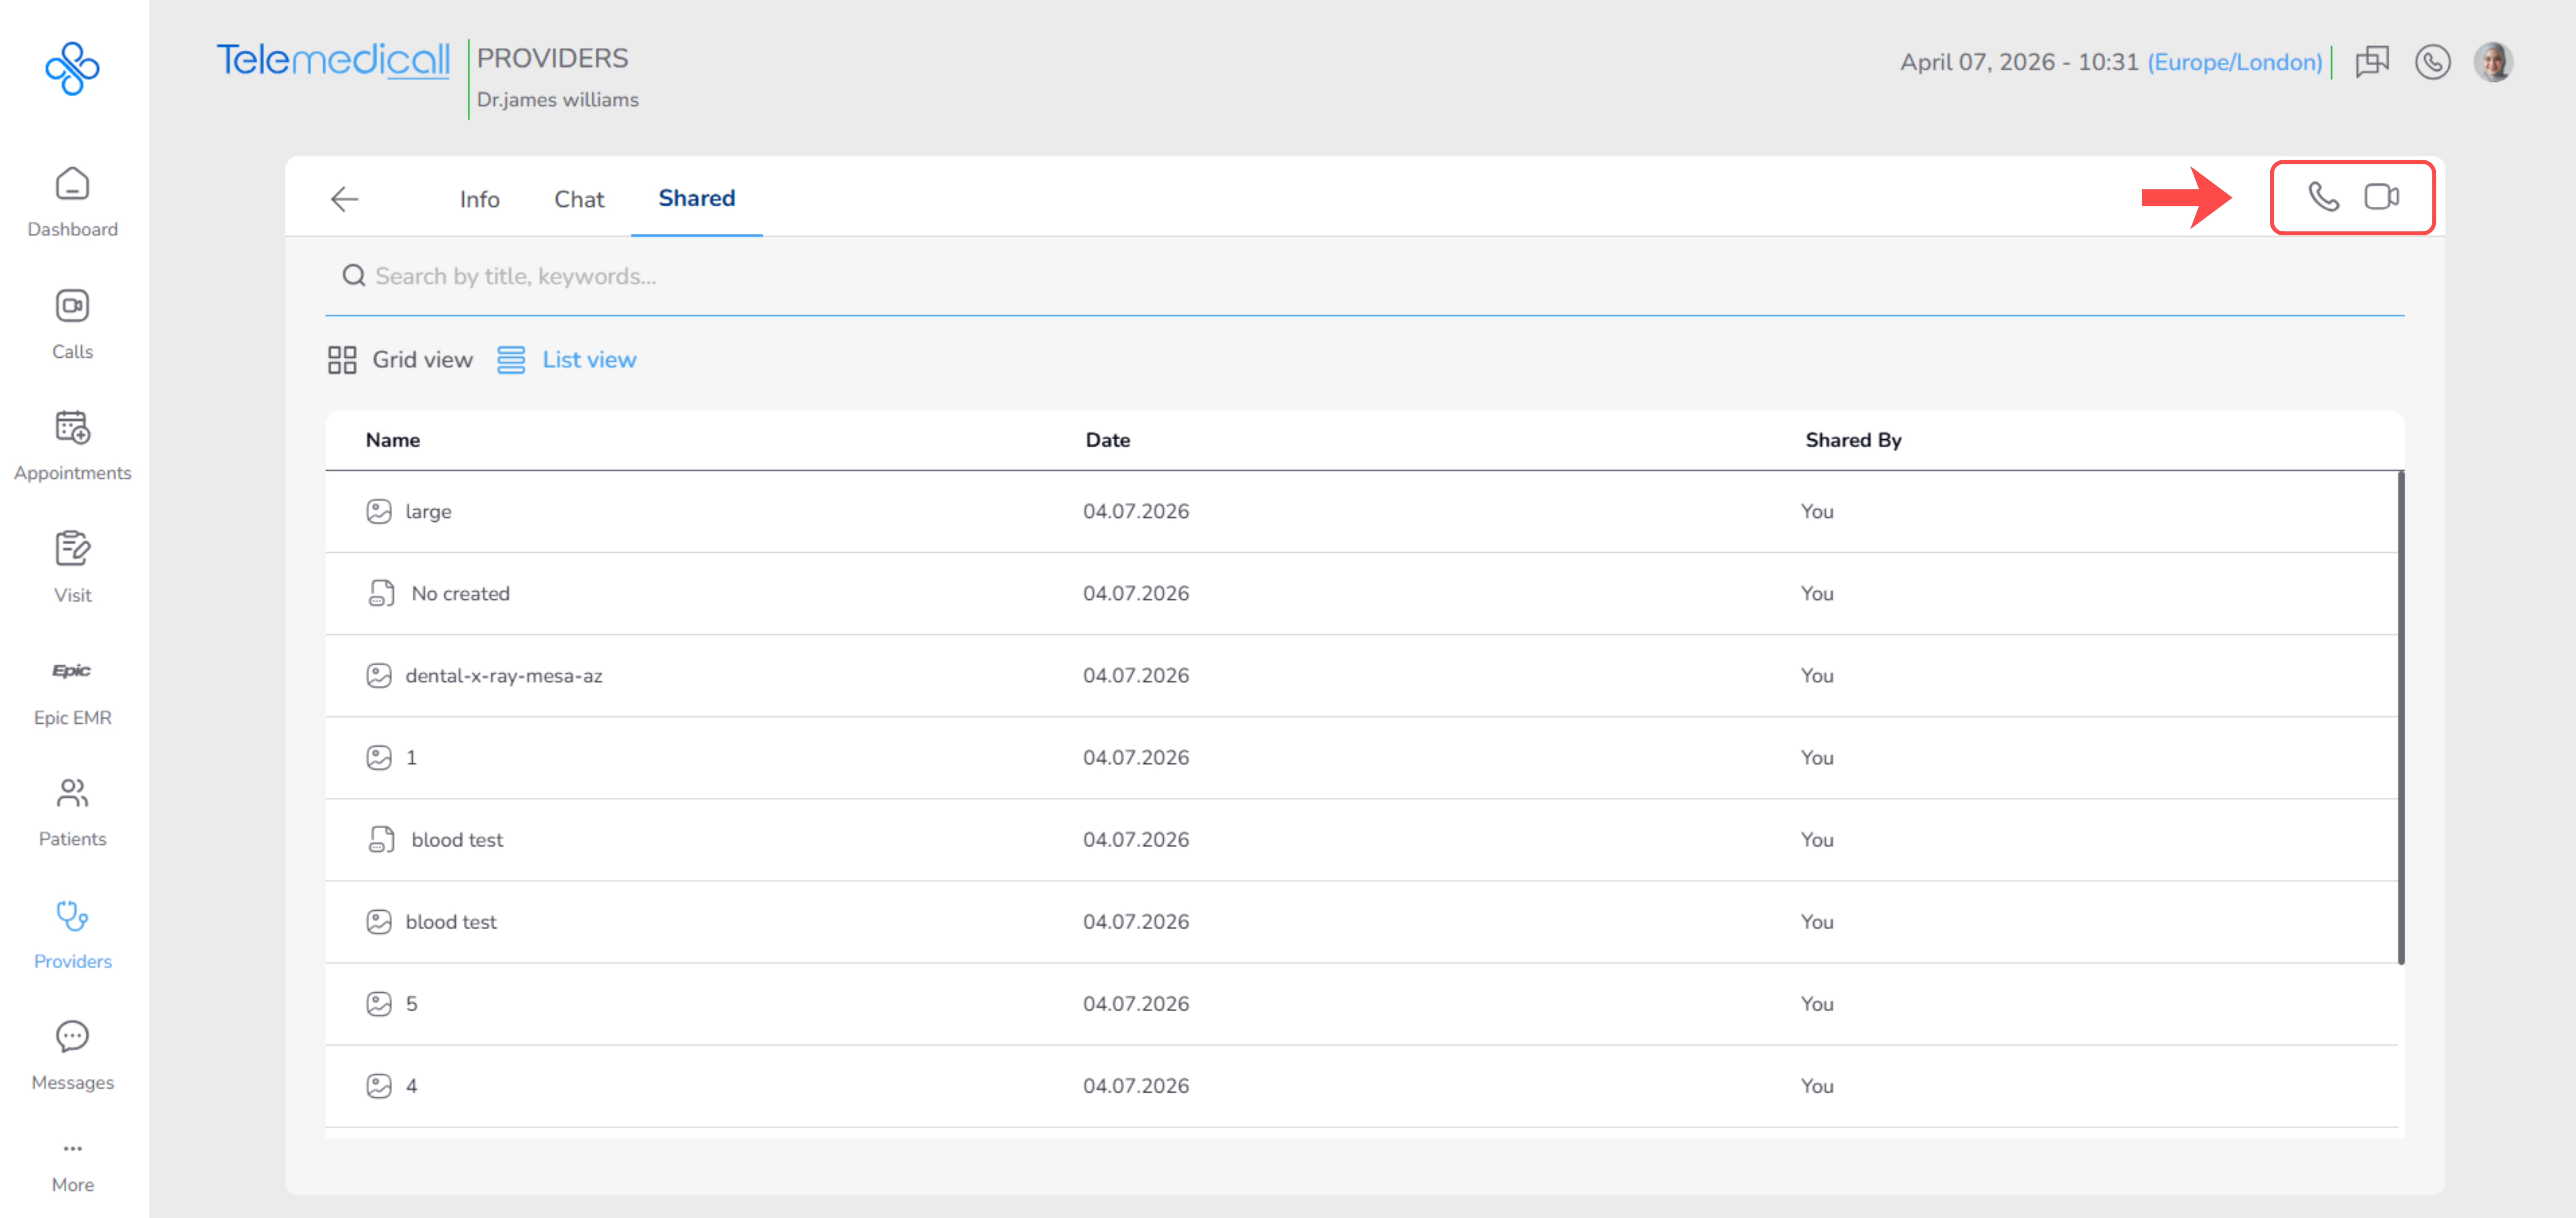Image resolution: width=2576 pixels, height=1218 pixels.
Task: Click the shared files list scrollbar
Action: pos(2401,717)
